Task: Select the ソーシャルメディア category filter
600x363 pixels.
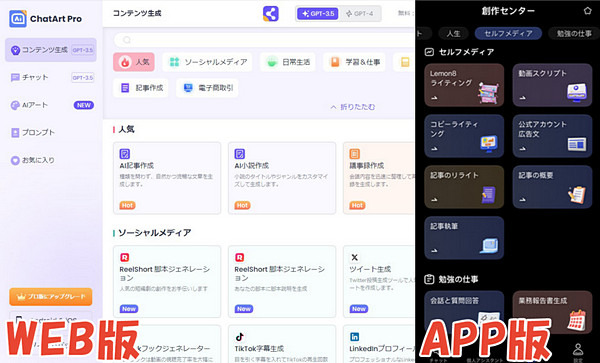Action: (x=207, y=62)
